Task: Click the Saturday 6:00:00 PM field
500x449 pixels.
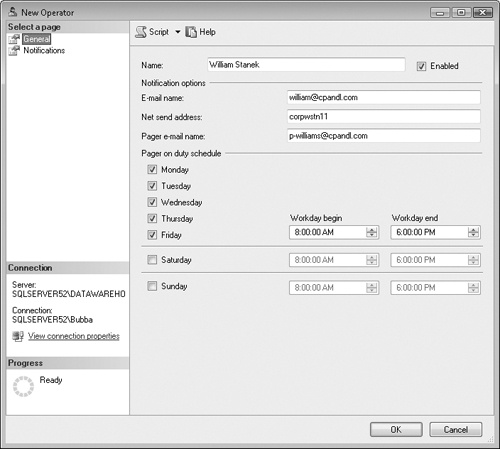Action: 435,260
